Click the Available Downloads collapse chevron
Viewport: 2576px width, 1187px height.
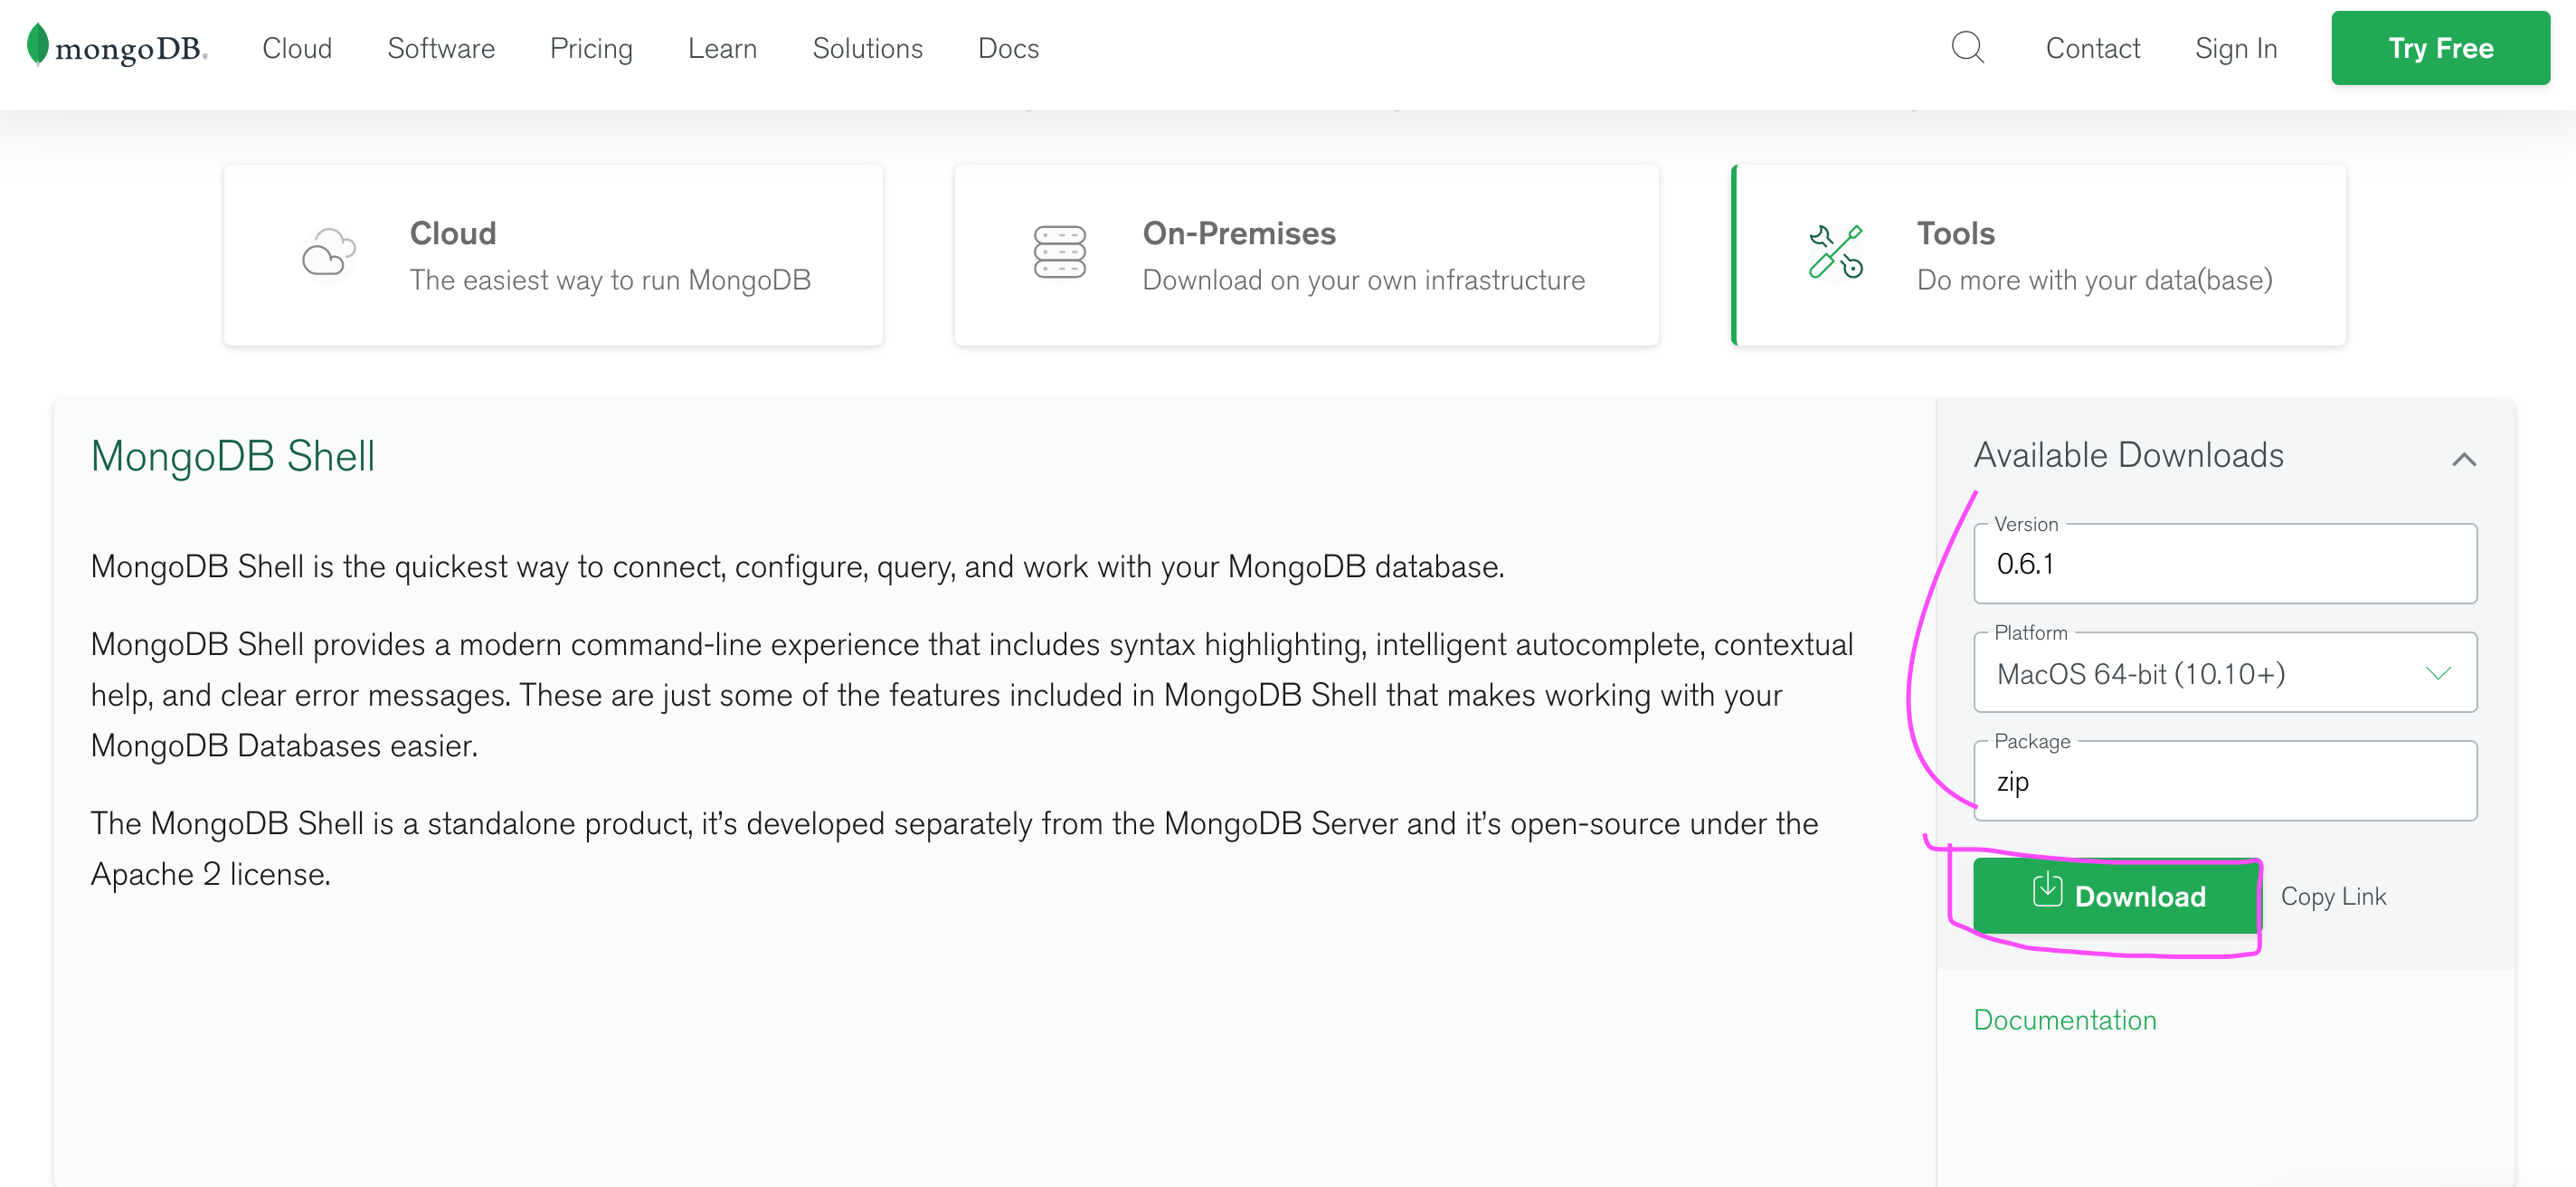coord(2465,459)
